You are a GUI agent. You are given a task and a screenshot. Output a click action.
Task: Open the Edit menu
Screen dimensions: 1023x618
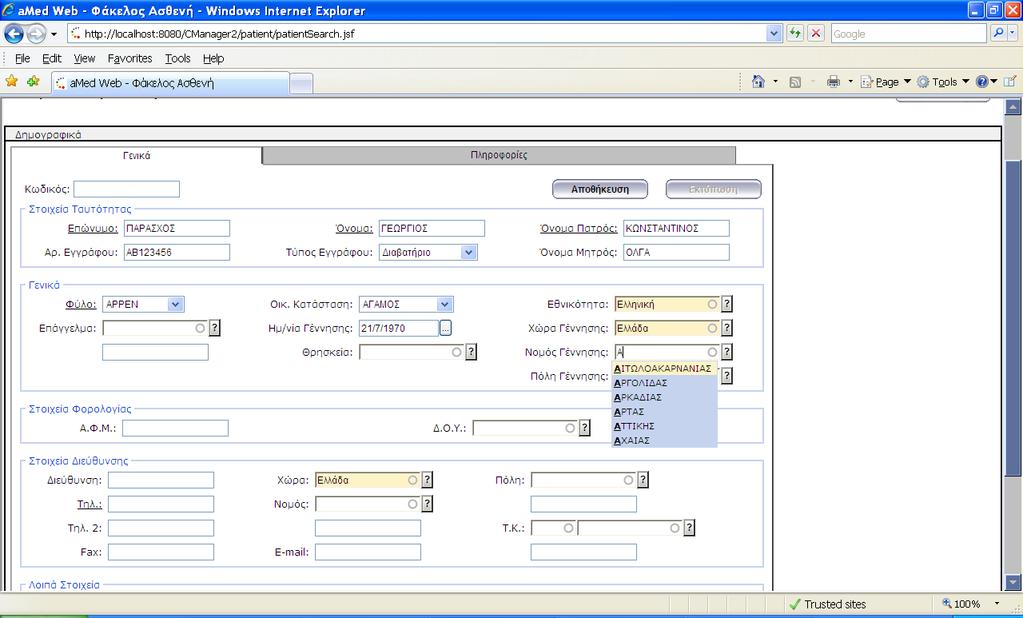coord(52,58)
